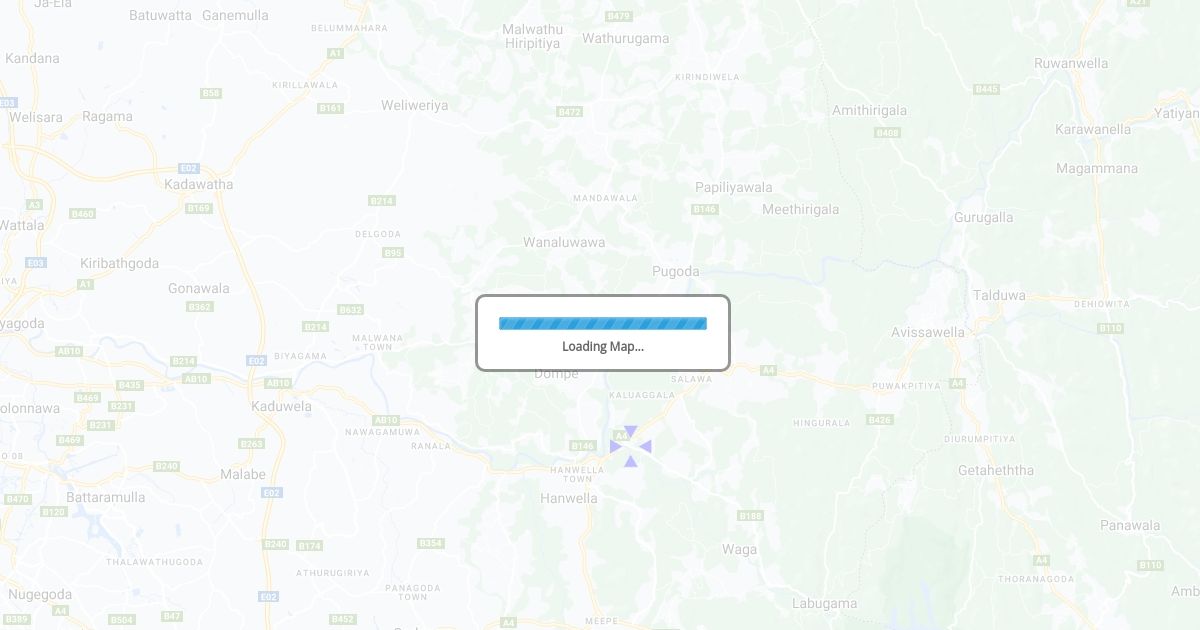
Task: Click the B426 road shield near Hingurala
Action: 880,419
